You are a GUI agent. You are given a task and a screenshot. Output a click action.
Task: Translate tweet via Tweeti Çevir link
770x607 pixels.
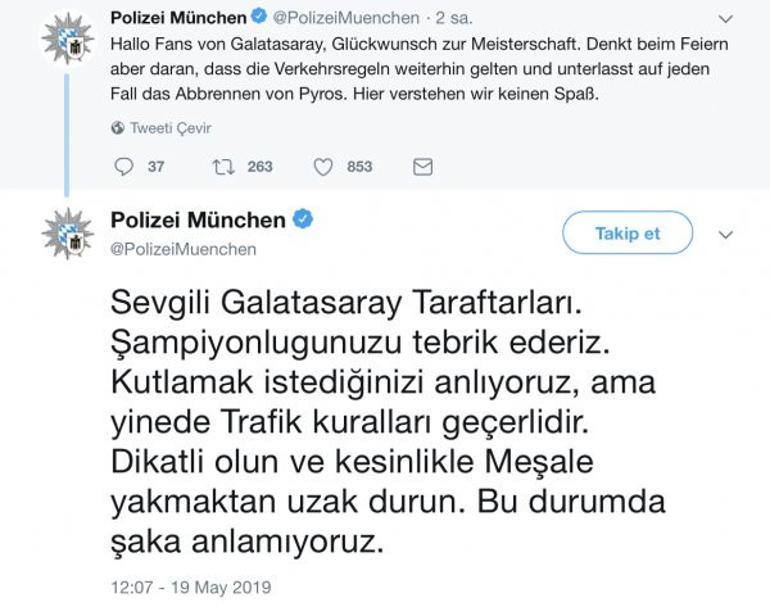click(170, 128)
